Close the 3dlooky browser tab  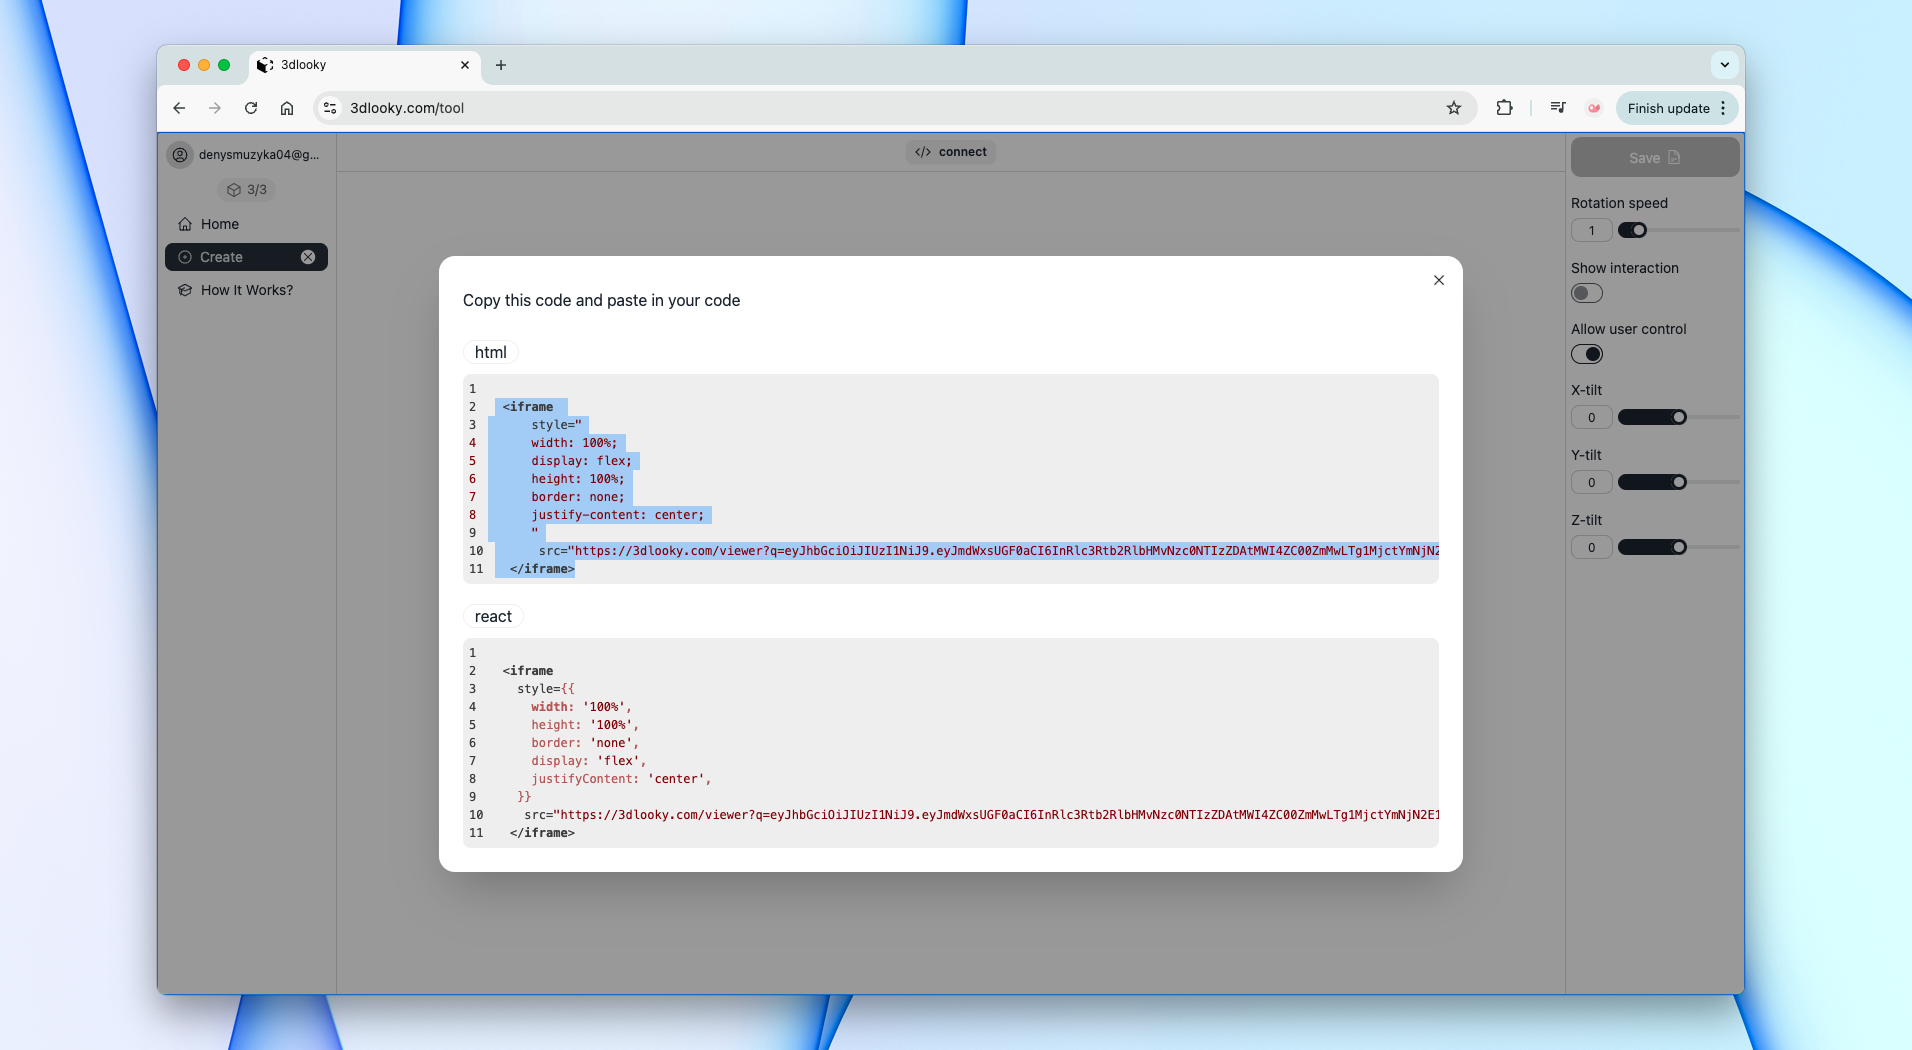pos(465,65)
